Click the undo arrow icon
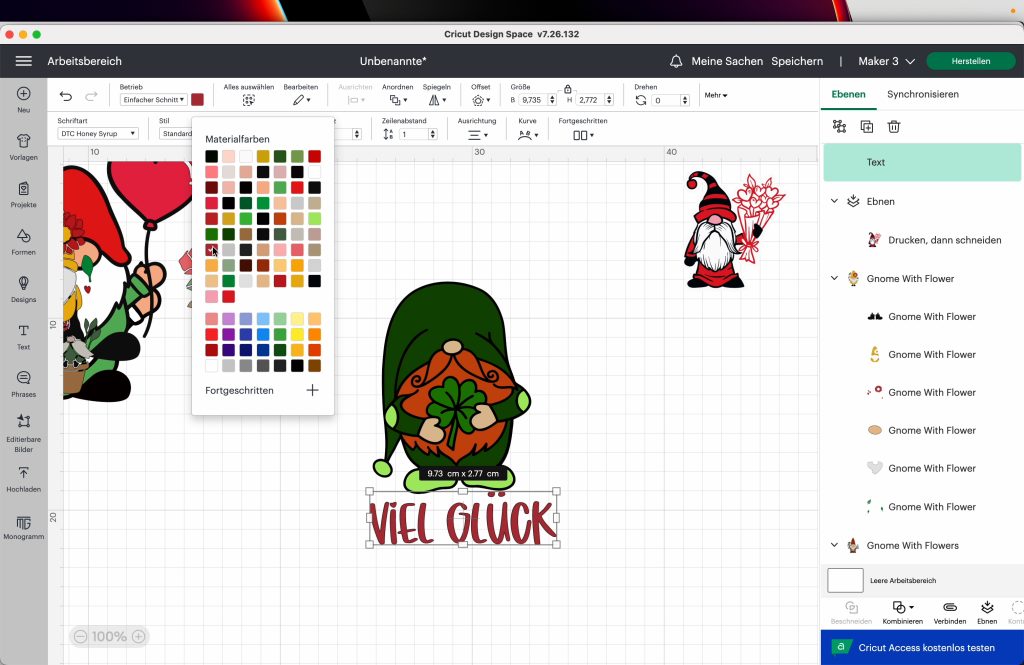1024x665 pixels. (66, 97)
